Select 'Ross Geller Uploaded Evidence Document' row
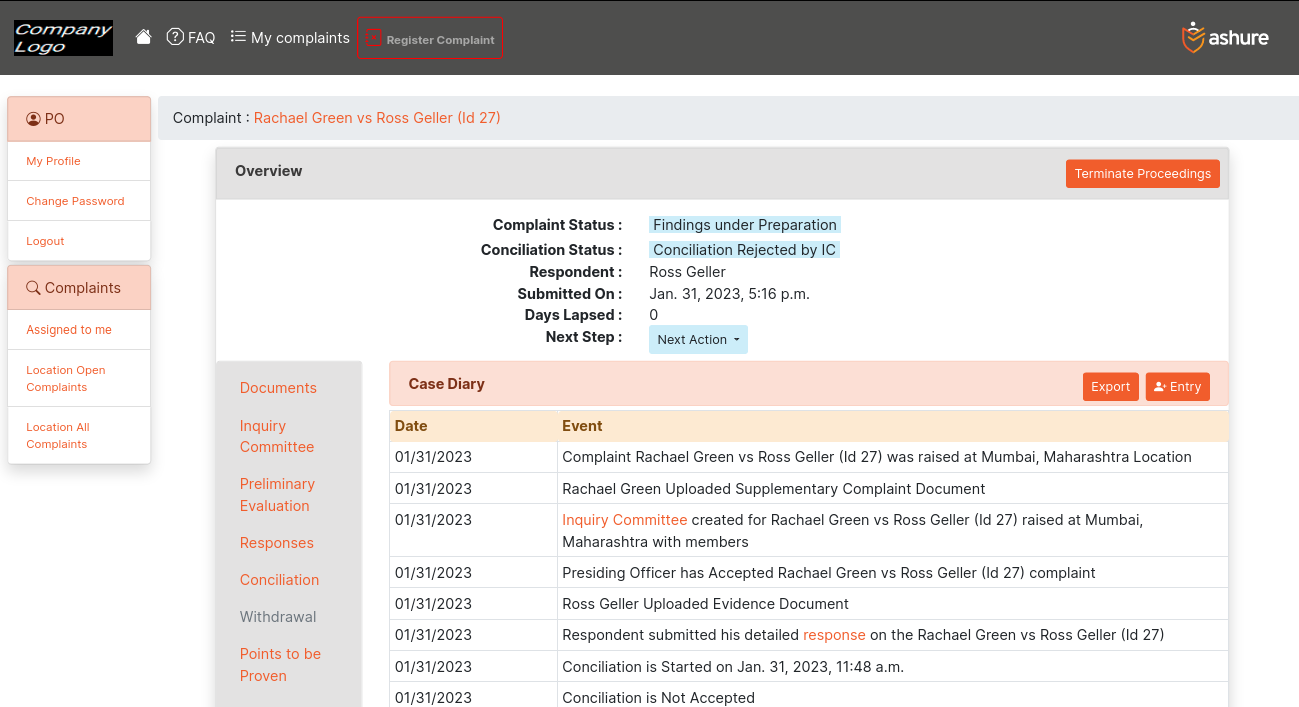The width and height of the screenshot is (1299, 707). pos(808,603)
